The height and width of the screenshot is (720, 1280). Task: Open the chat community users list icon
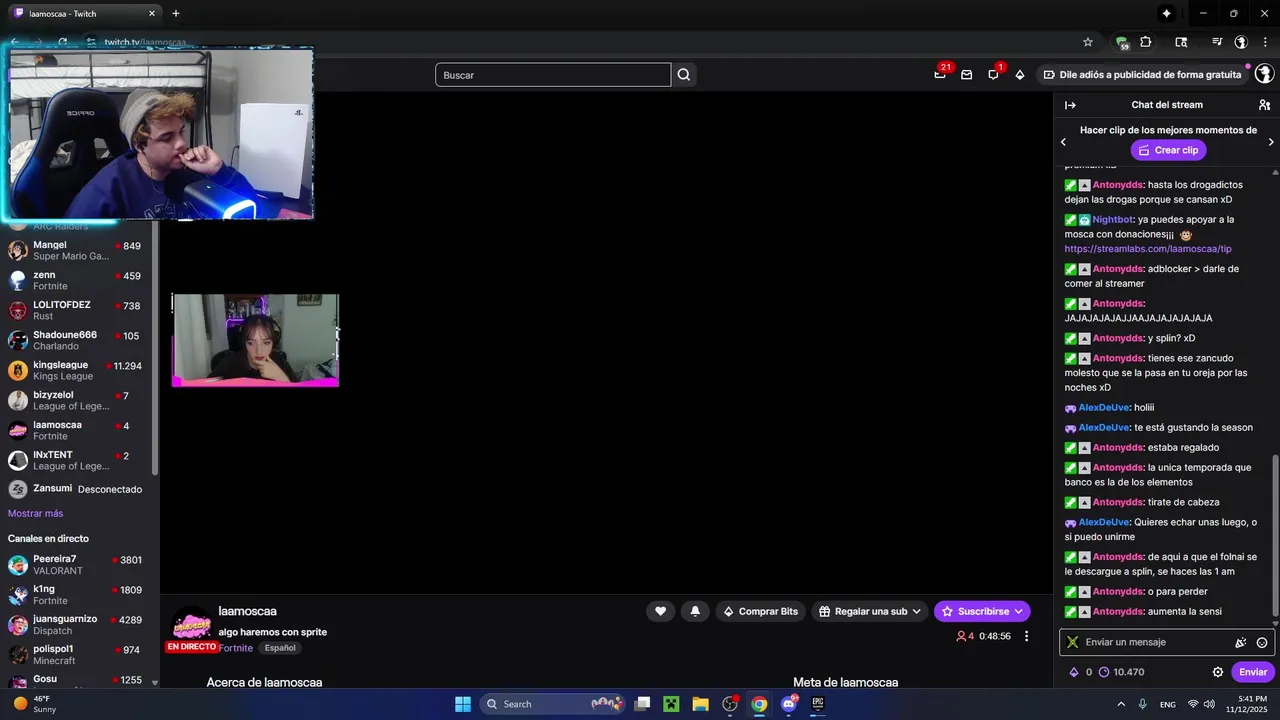tap(1264, 105)
